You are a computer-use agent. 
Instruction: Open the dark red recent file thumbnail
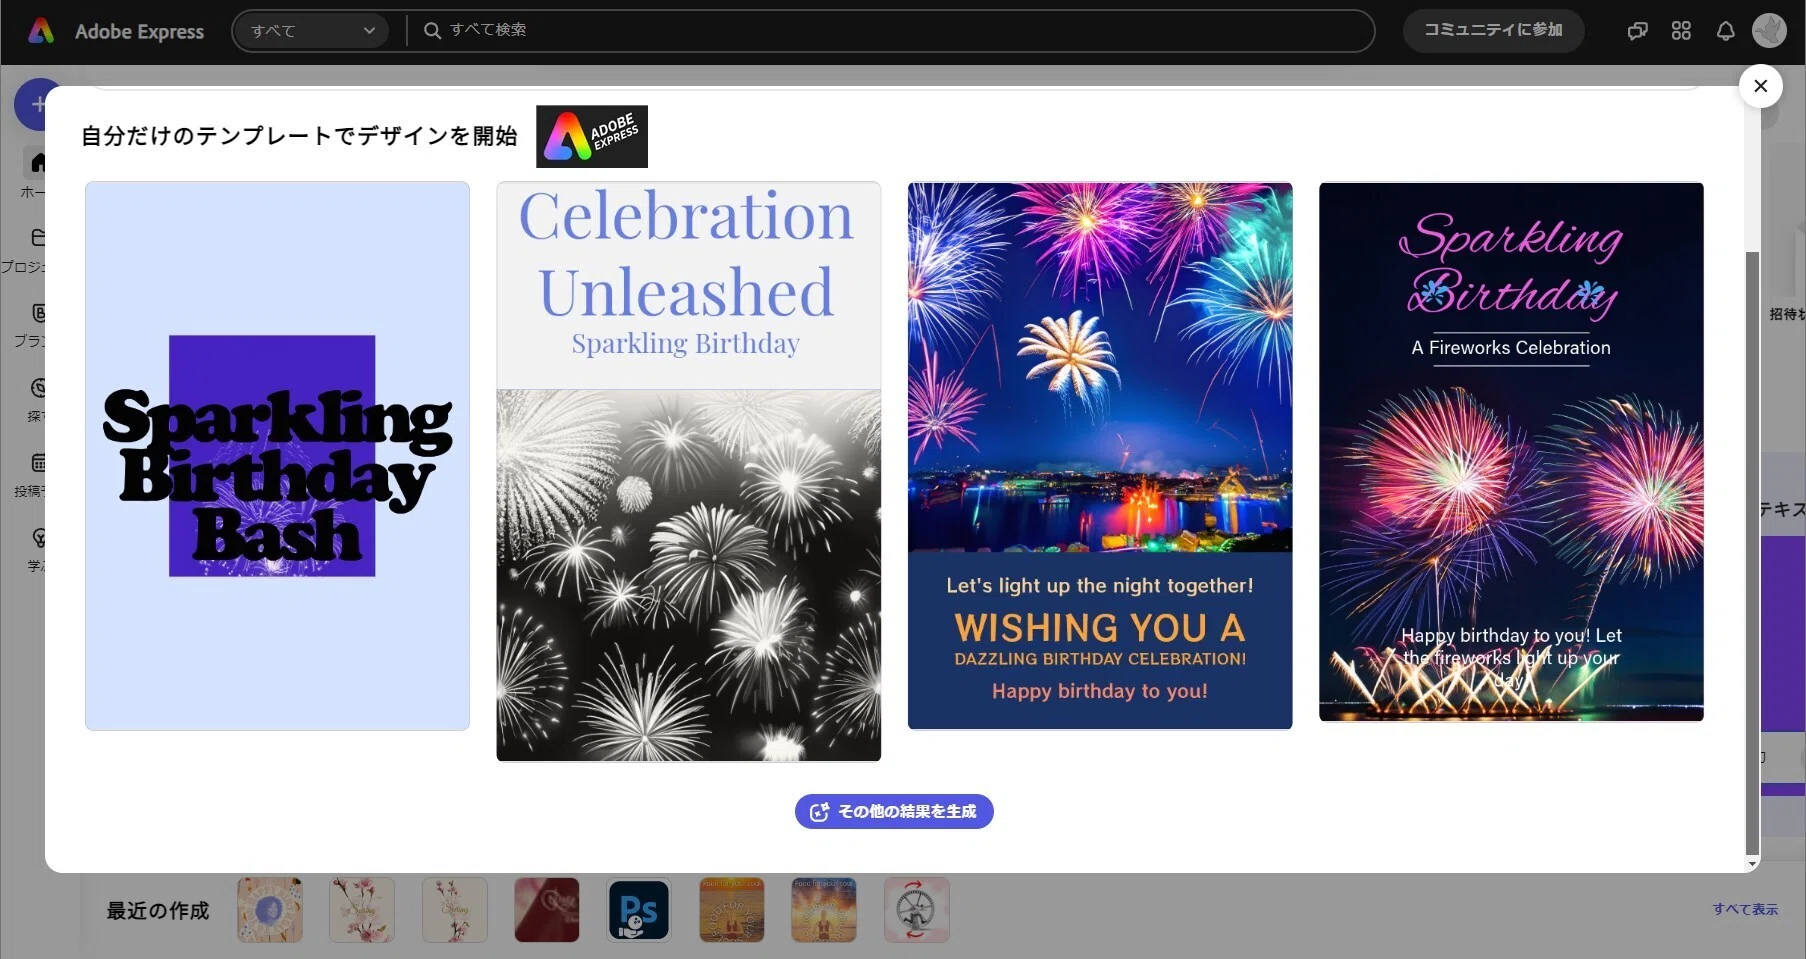click(x=547, y=910)
